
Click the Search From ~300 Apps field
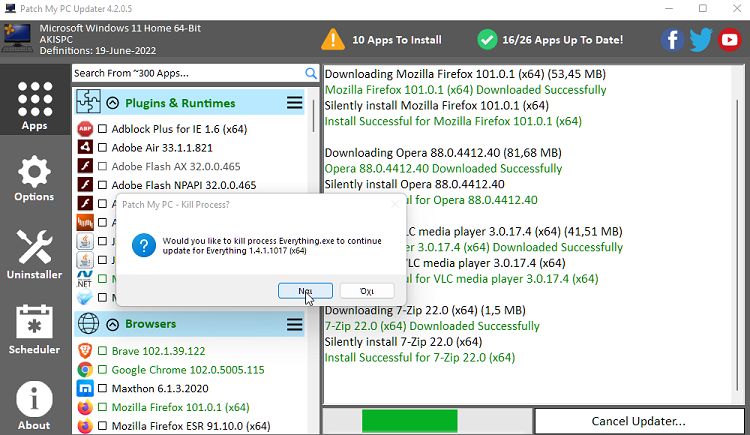[x=188, y=73]
